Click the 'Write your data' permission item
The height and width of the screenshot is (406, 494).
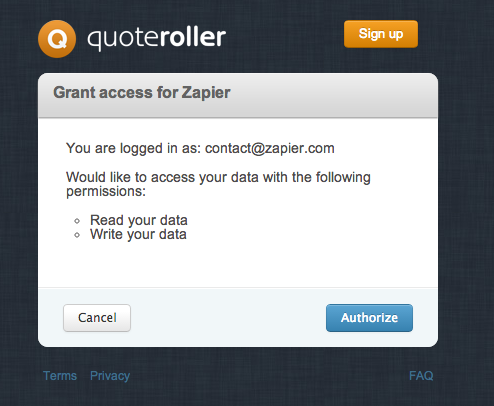(x=138, y=234)
